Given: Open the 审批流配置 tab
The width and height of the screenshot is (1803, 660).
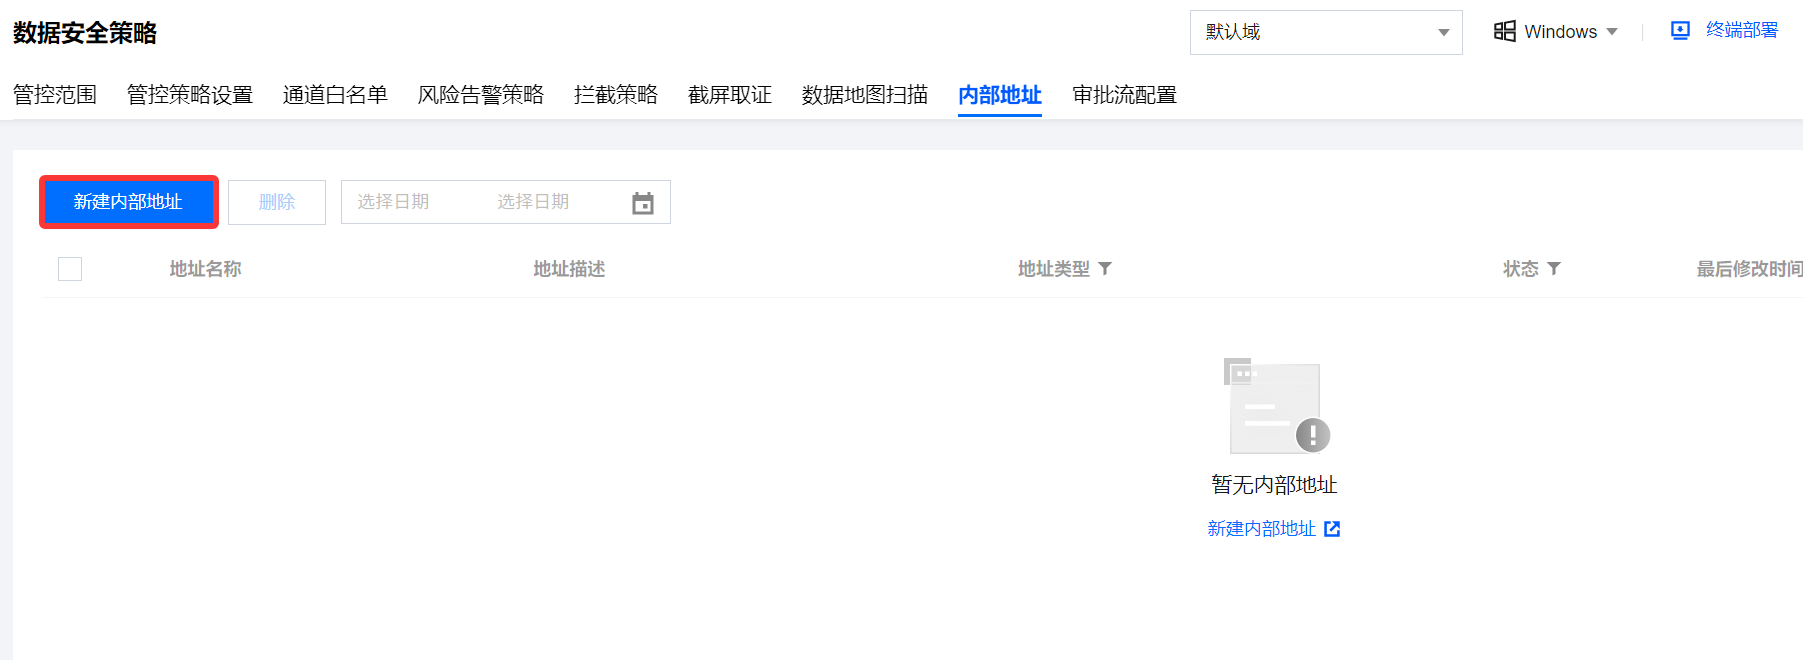Looking at the screenshot, I should click(1124, 95).
